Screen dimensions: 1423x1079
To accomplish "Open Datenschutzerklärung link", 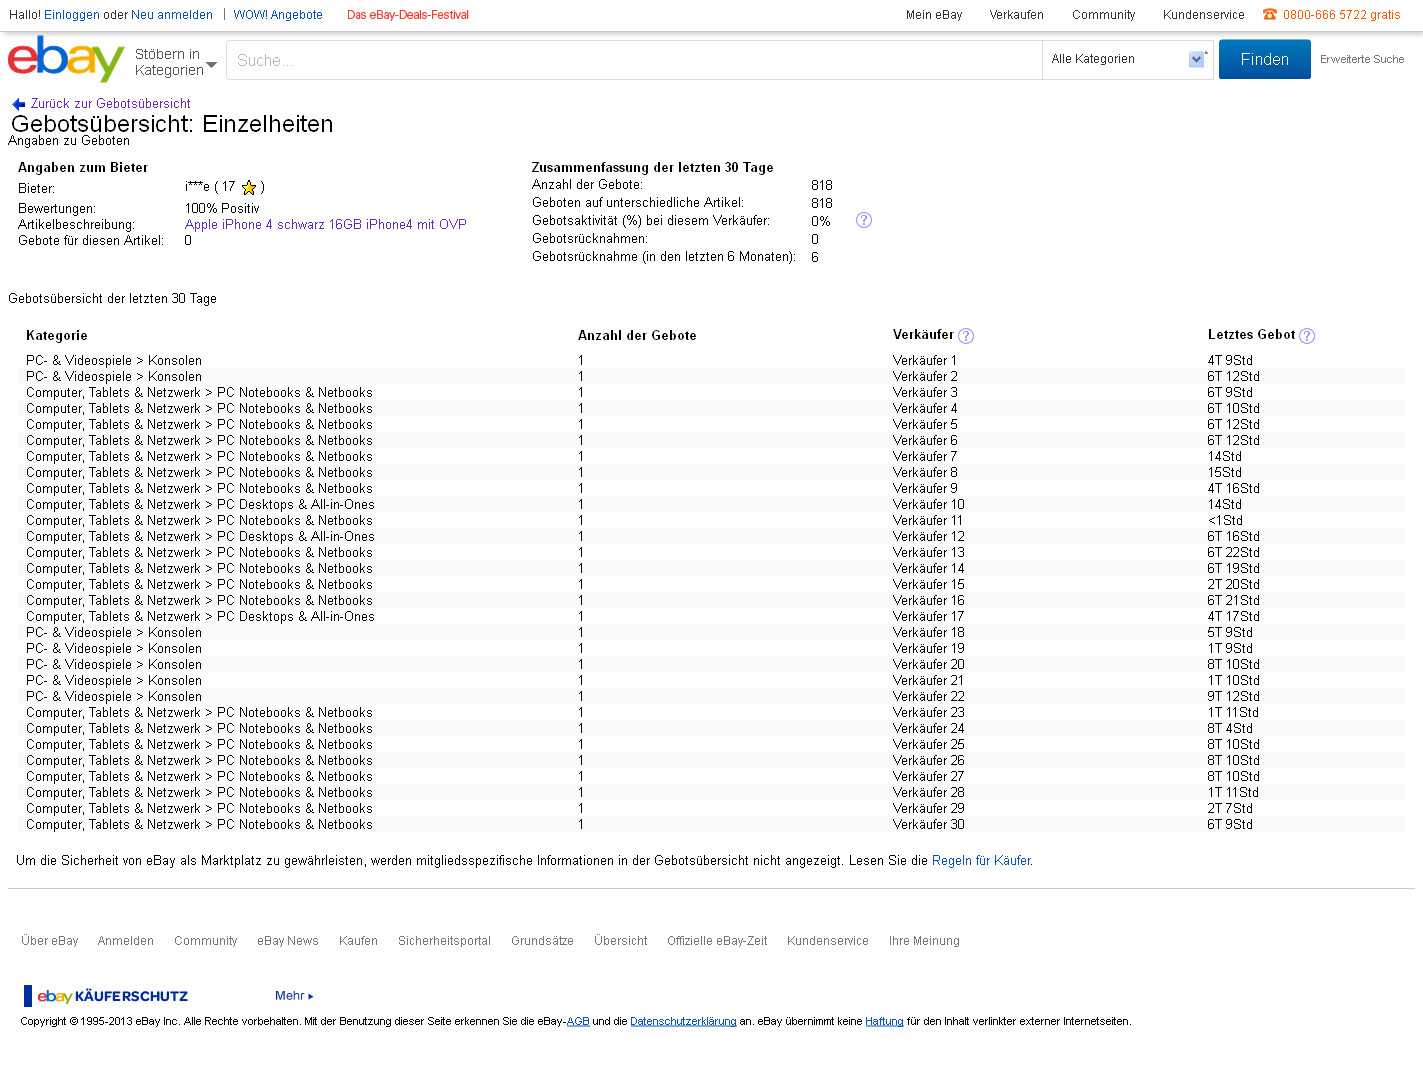I will coord(683,1022).
